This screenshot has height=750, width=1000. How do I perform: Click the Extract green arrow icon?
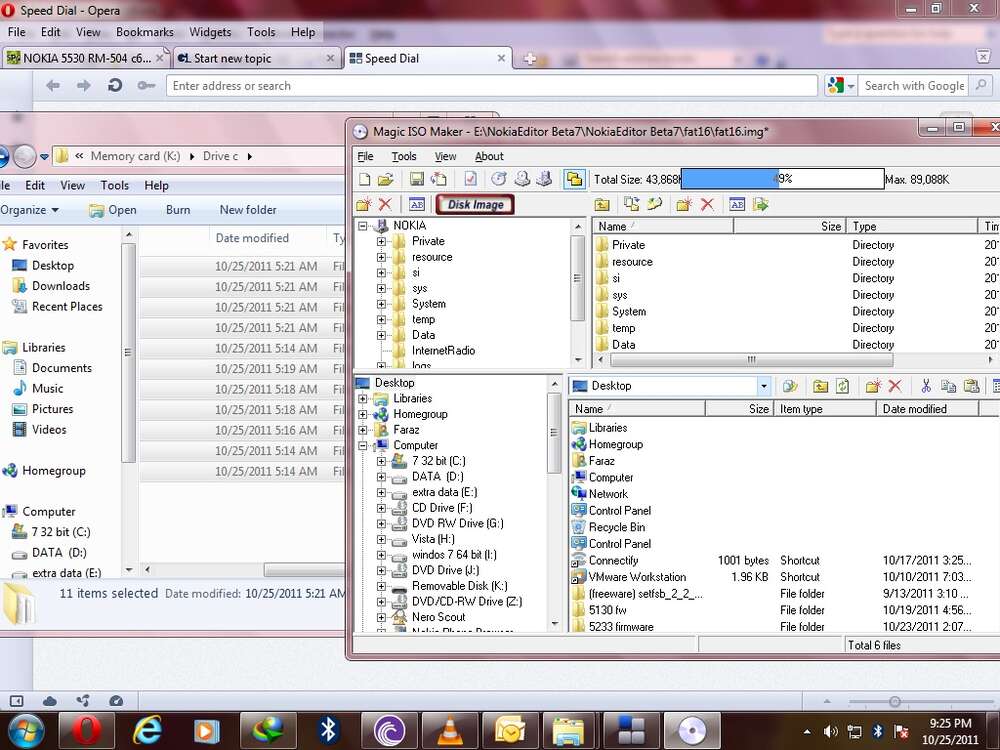[760, 205]
